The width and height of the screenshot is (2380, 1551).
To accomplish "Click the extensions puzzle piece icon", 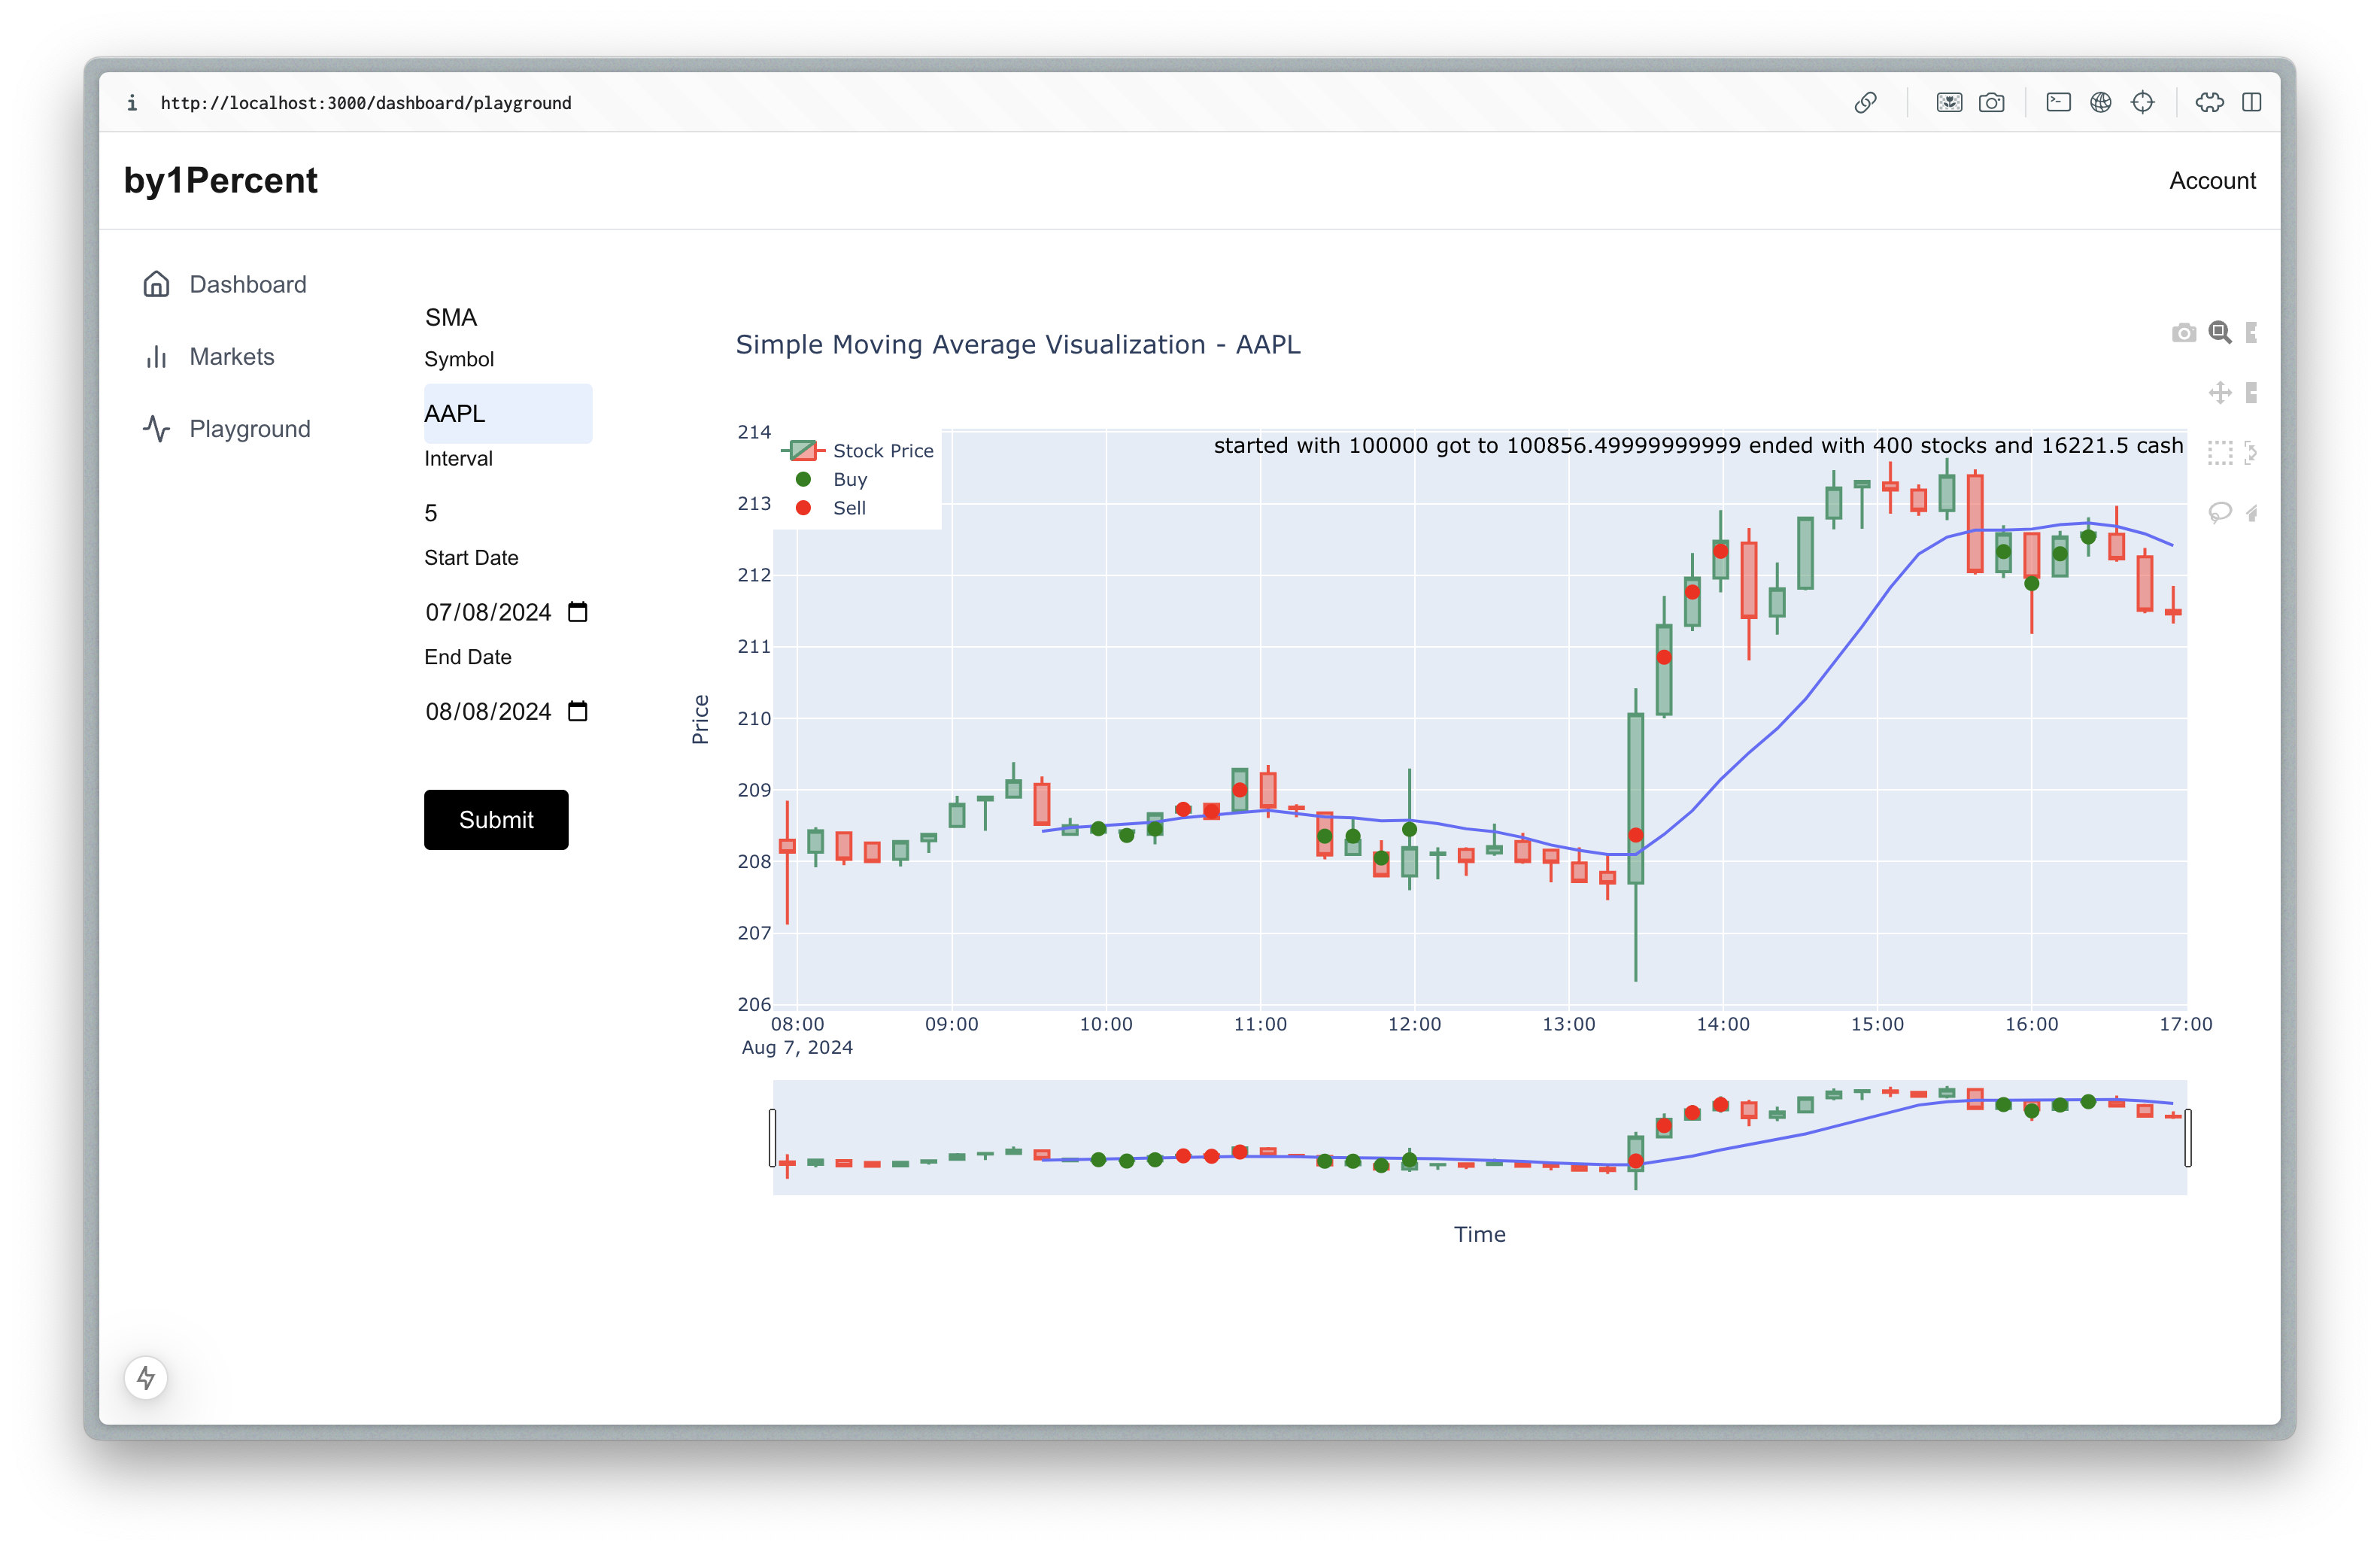I will coord(2209,103).
